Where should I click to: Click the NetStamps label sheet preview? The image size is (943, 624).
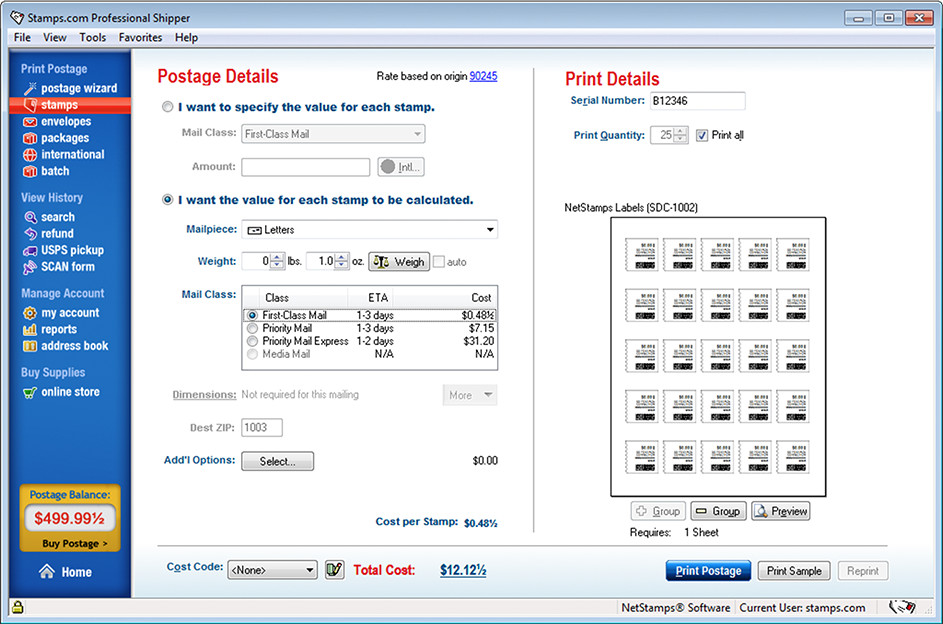pyautogui.click(x=718, y=357)
